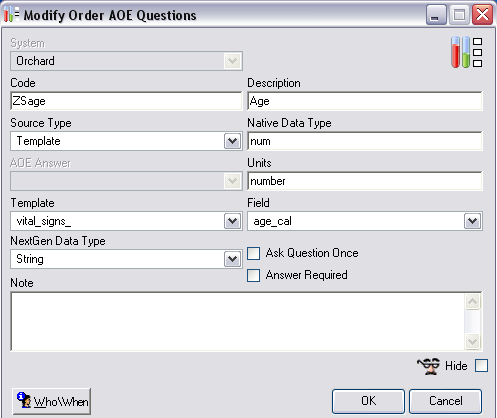Click the title bar test tube icon
497x418 pixels.
coord(12,15)
